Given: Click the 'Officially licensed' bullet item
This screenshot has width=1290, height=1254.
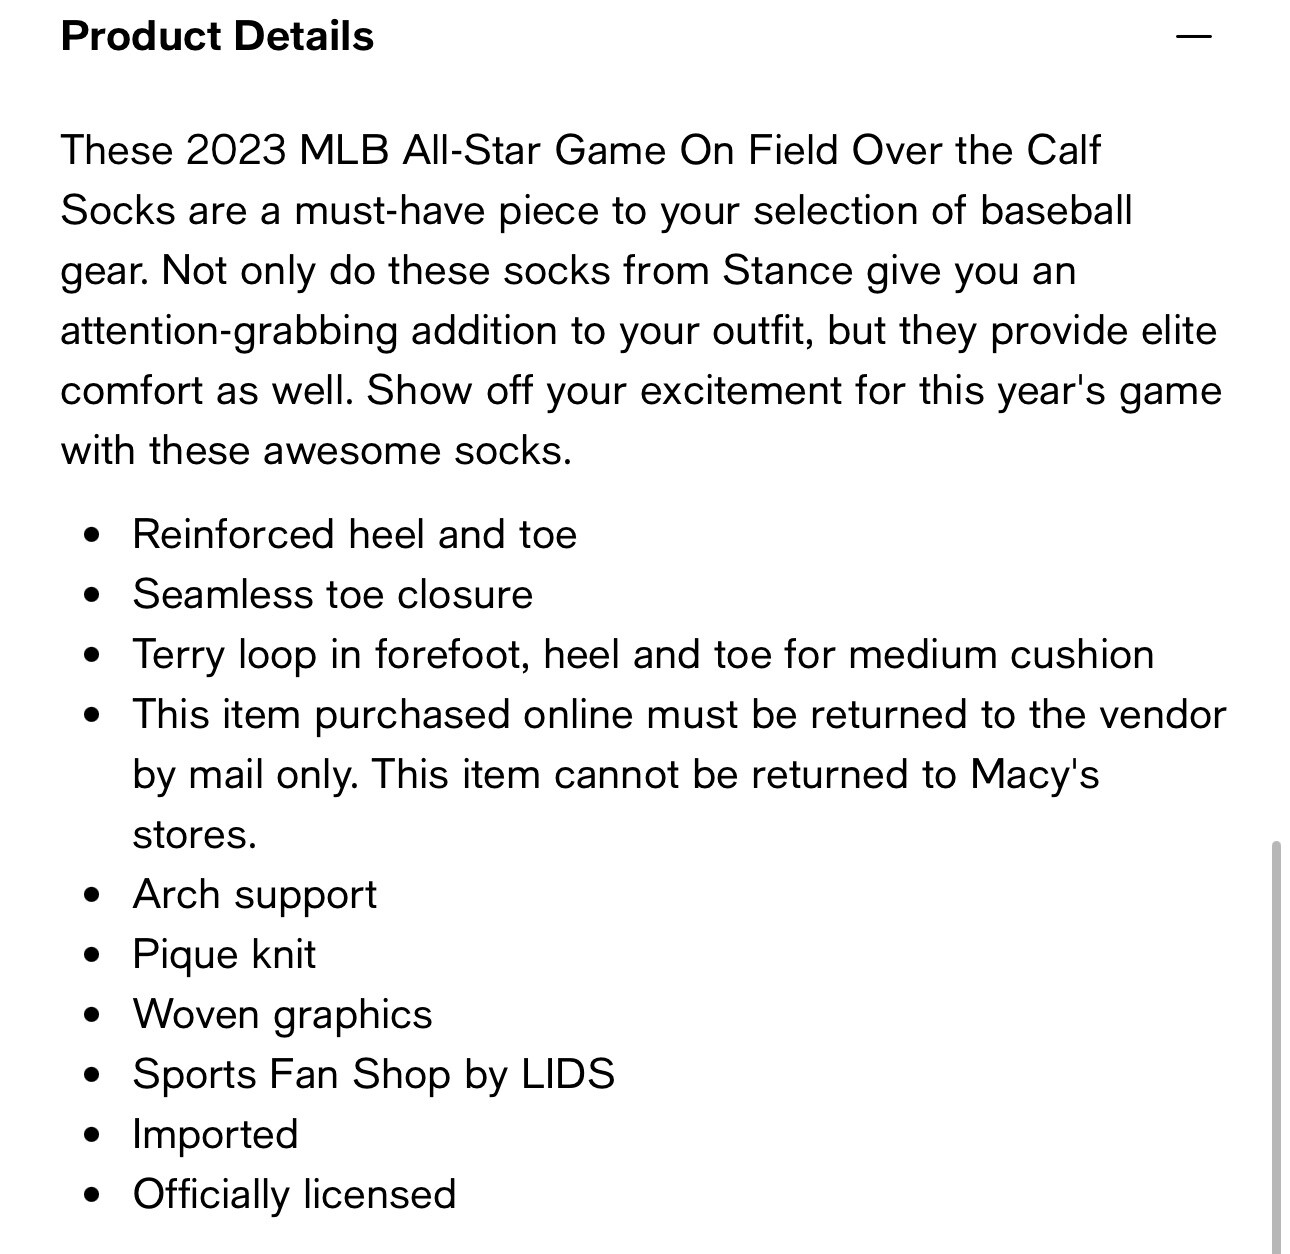Looking at the screenshot, I should click(294, 1195).
